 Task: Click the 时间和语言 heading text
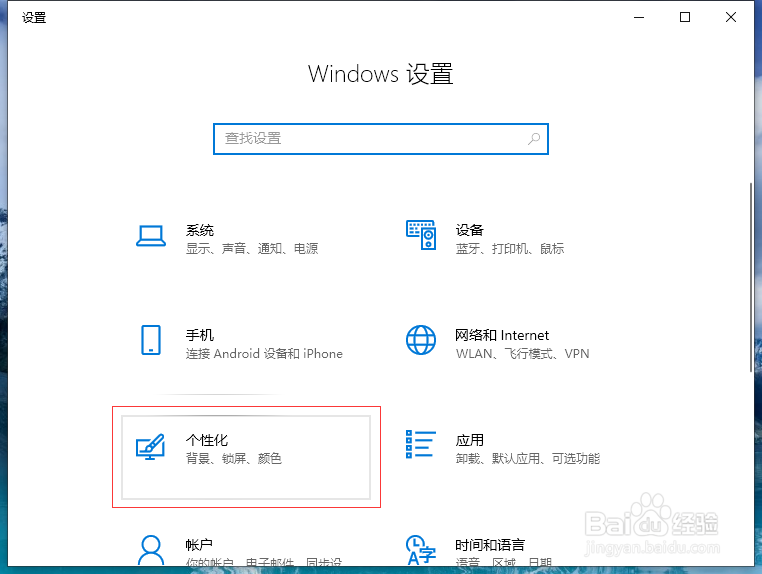pos(490,545)
